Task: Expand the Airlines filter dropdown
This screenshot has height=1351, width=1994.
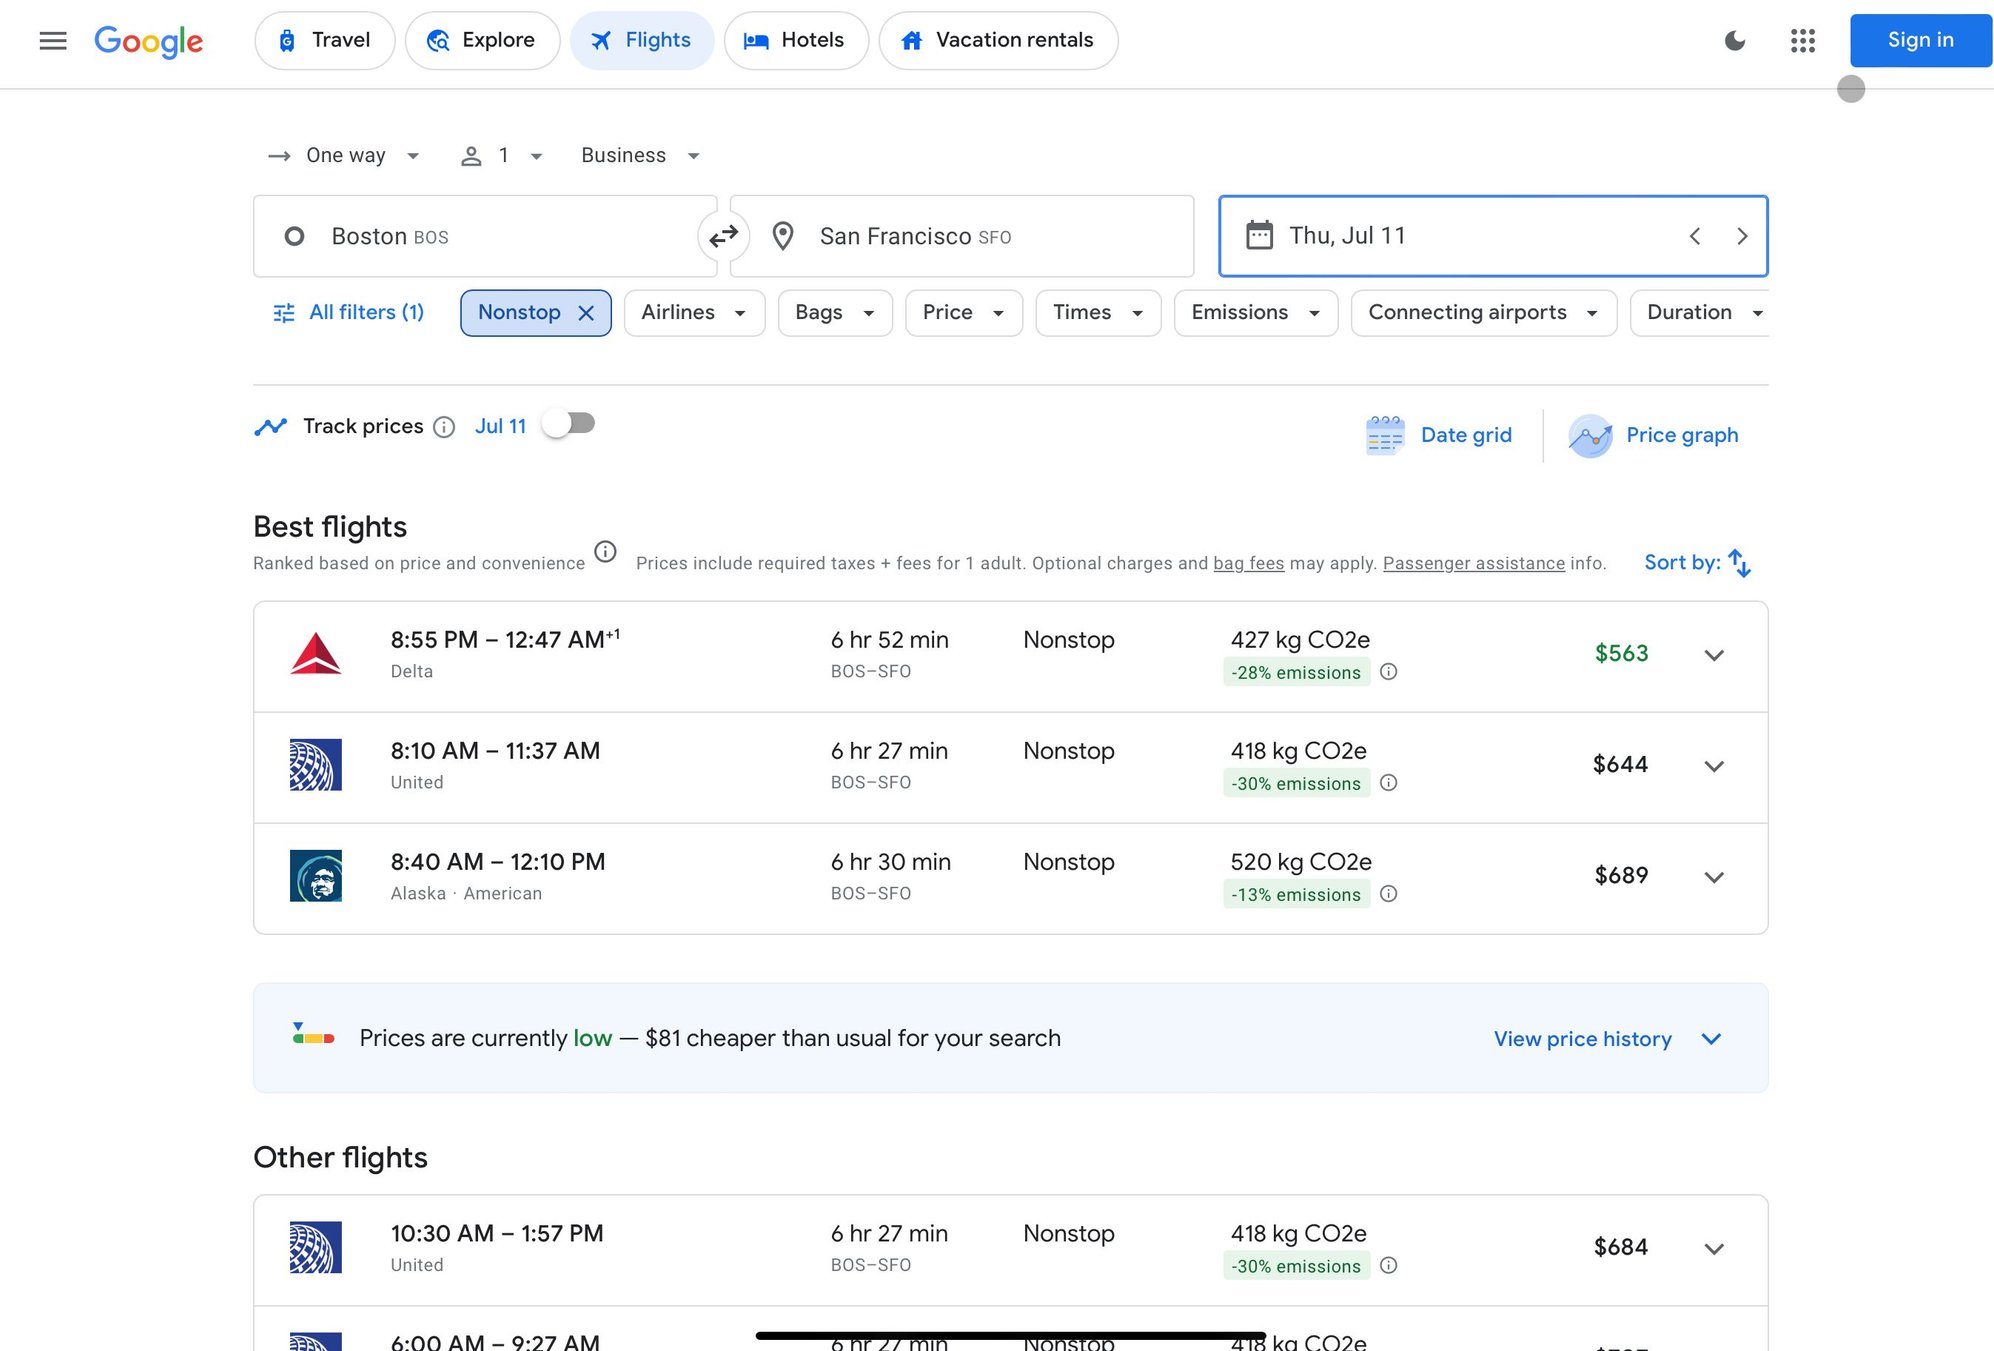Action: point(694,312)
